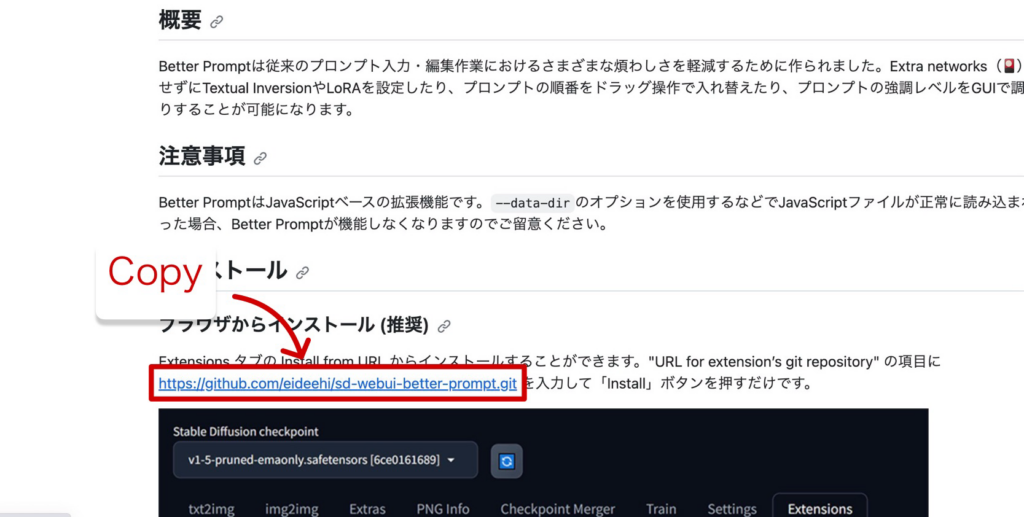Open the Train tab

click(661, 508)
